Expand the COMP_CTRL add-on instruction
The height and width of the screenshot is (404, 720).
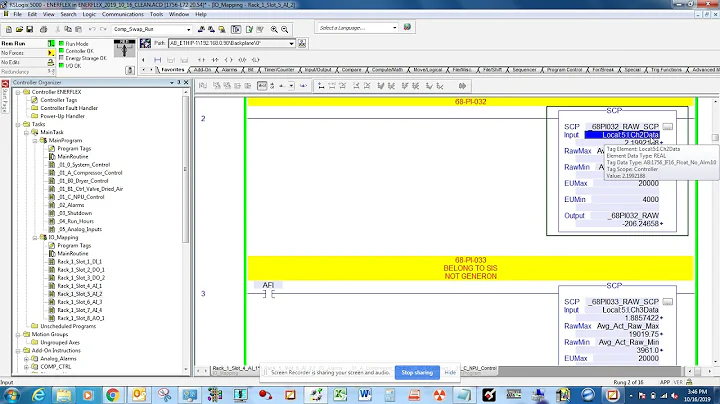pyautogui.click(x=26, y=367)
